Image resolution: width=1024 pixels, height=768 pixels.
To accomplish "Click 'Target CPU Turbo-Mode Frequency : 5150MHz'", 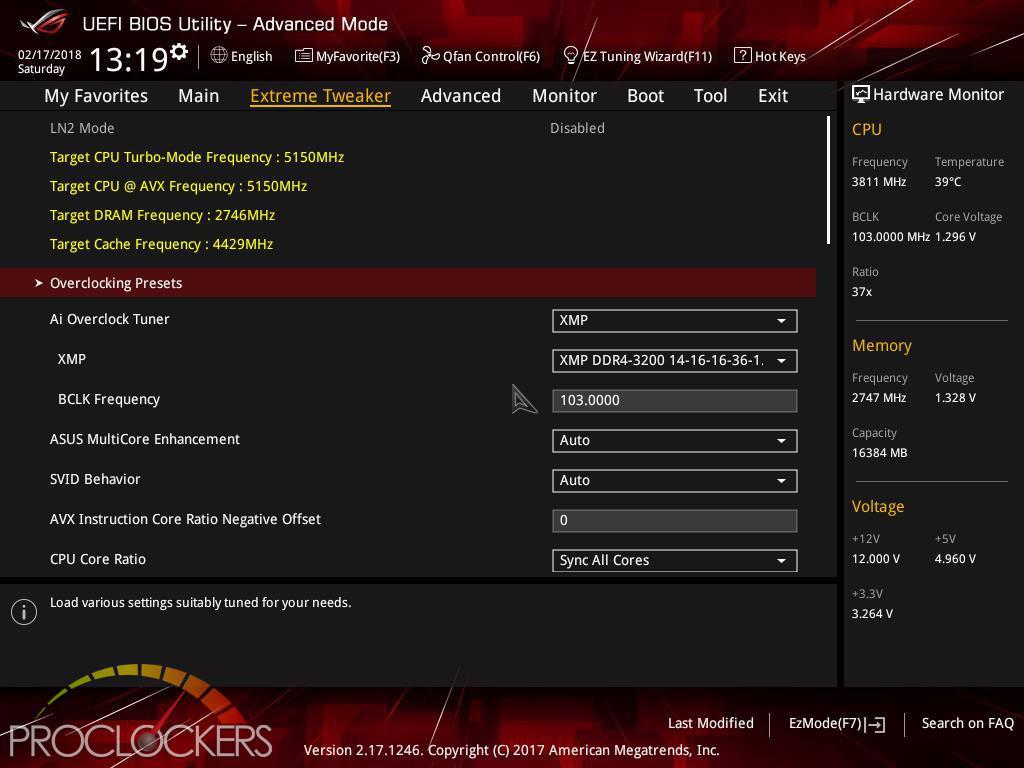I will pos(197,157).
